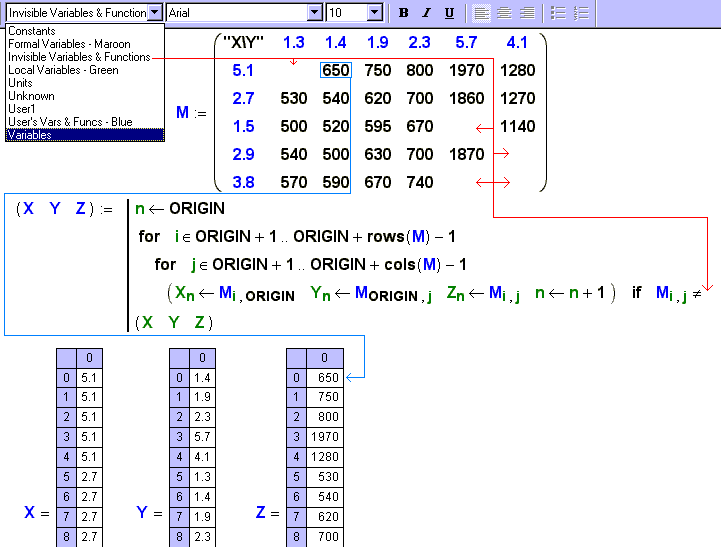Screen dimensions: 721x547
Task: Select User's Vars & Funcs - Blue style
Action: 85,122
